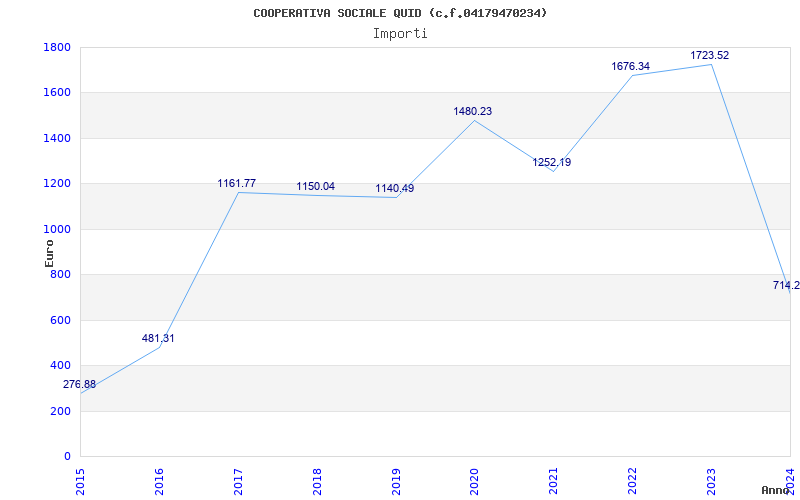Select x-axis year 2019
800x500 pixels.
[x=395, y=481]
